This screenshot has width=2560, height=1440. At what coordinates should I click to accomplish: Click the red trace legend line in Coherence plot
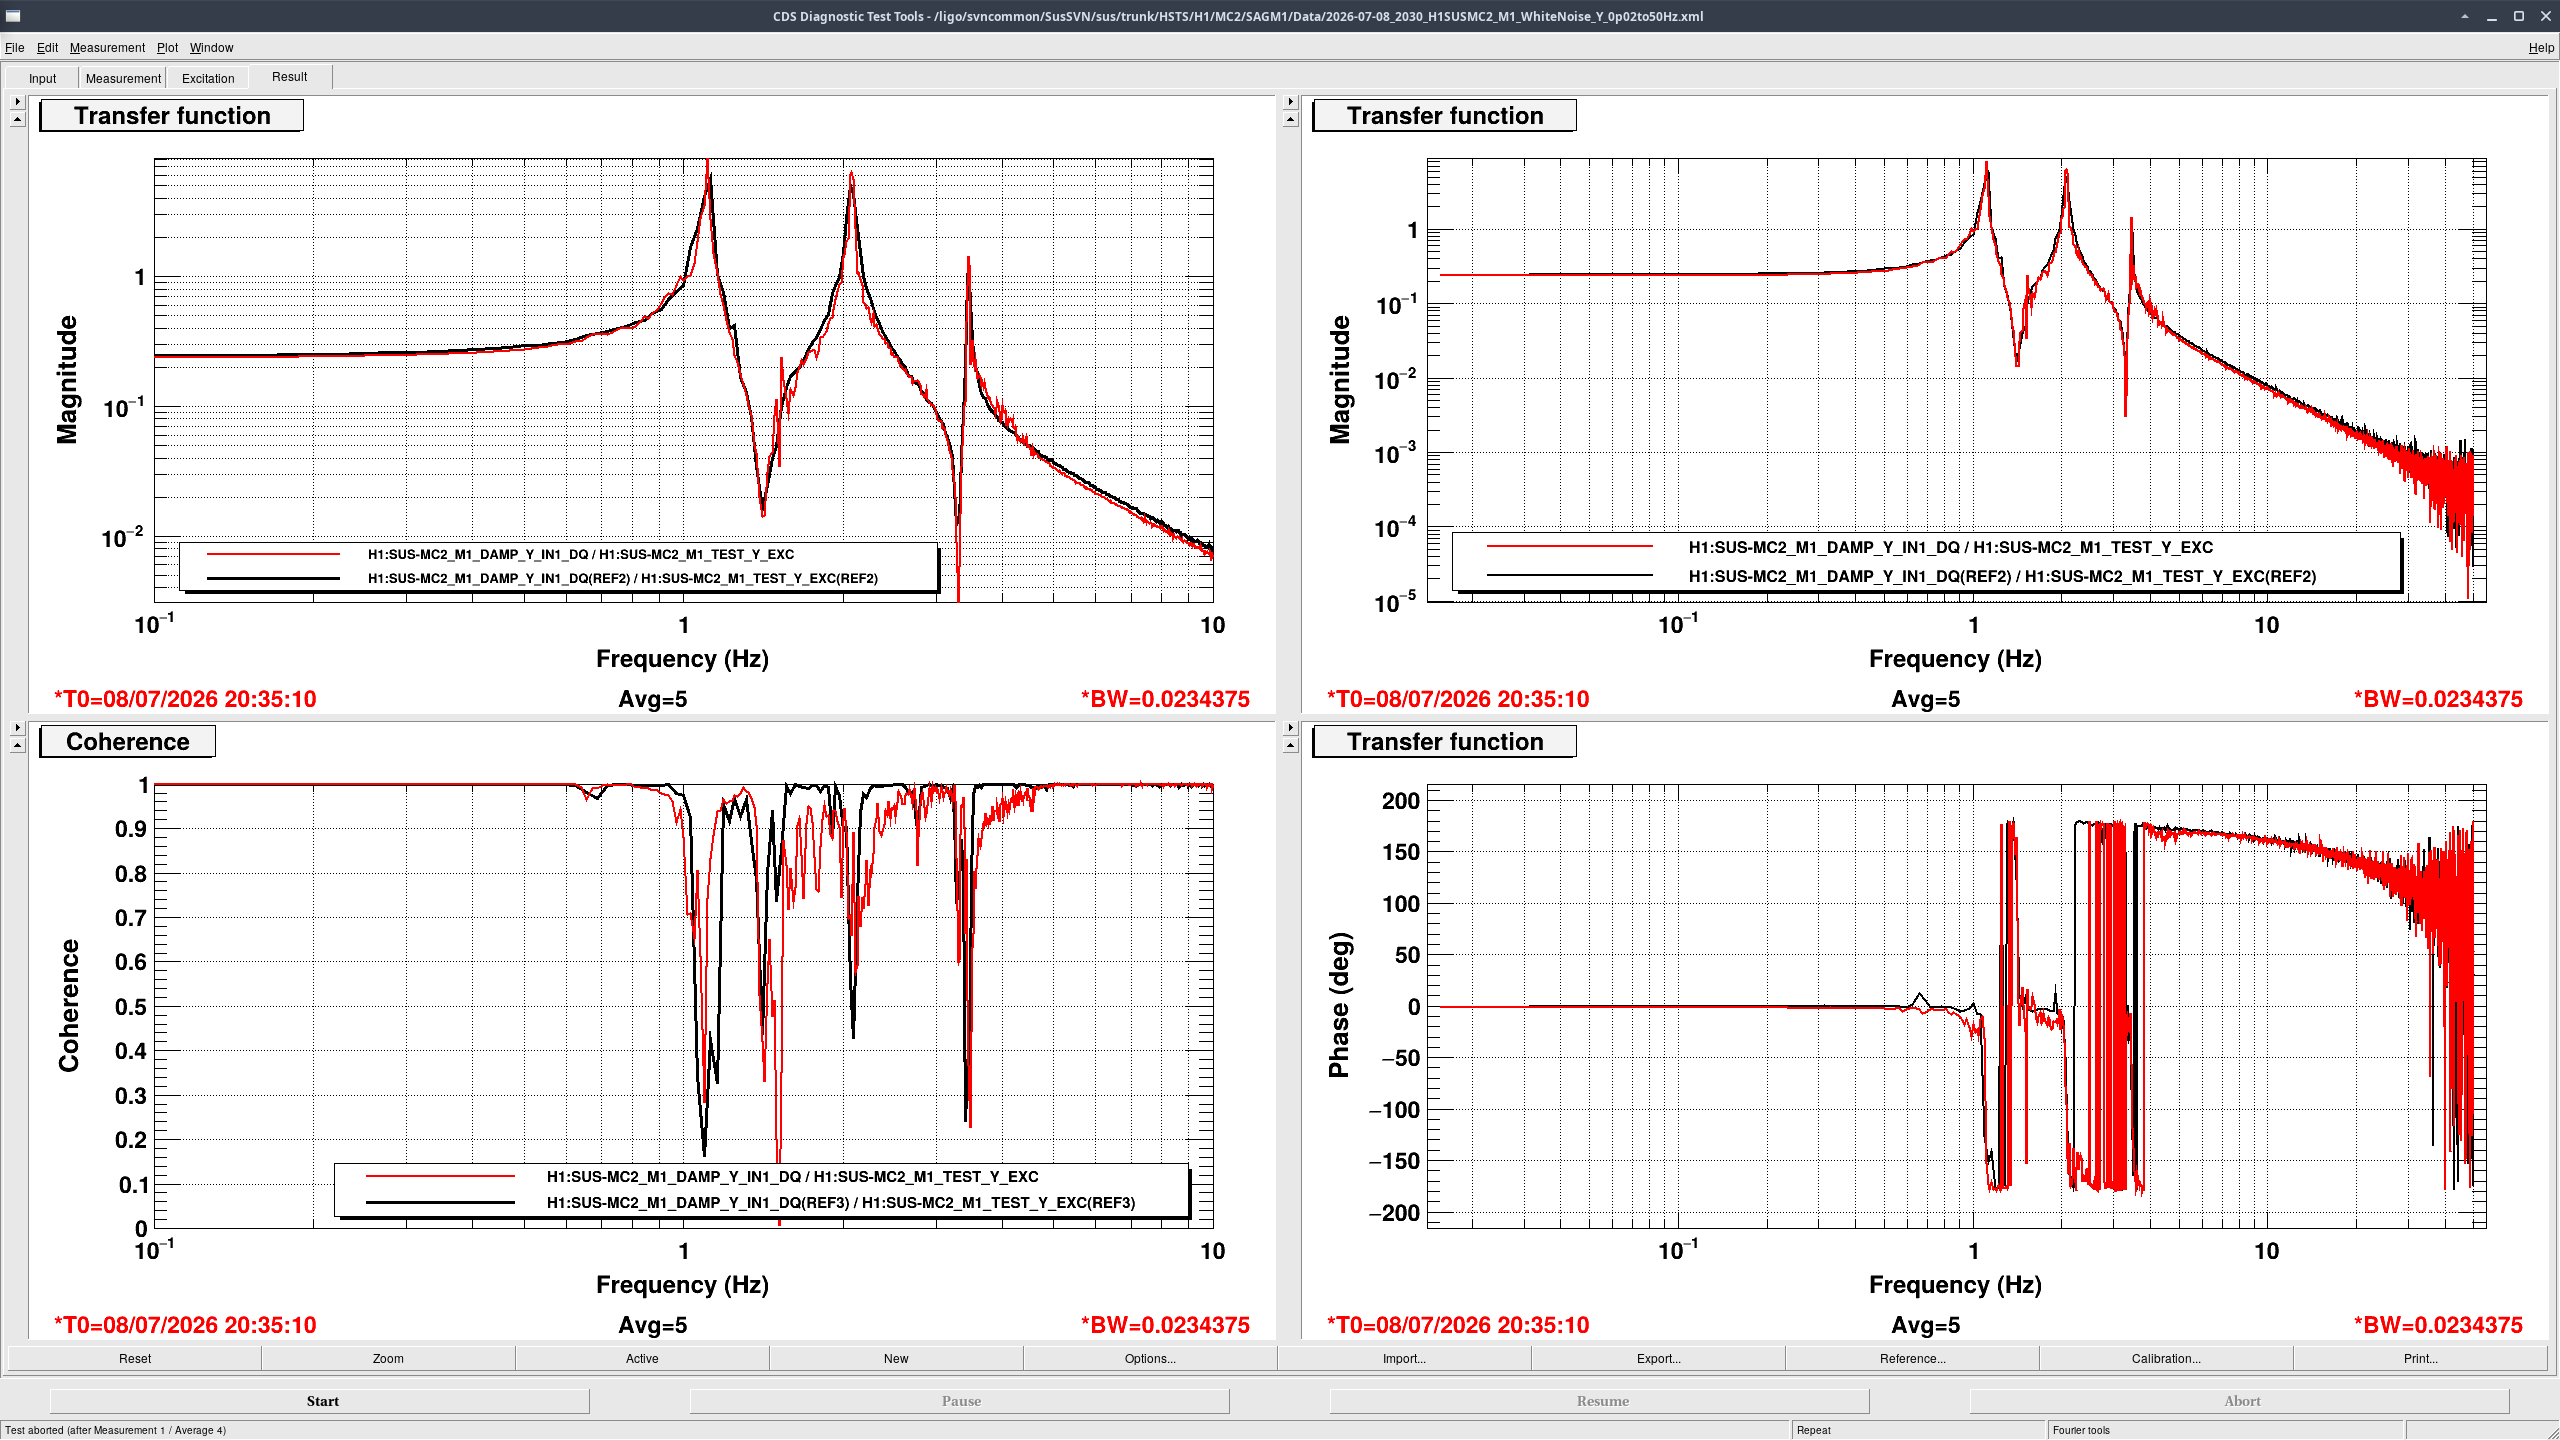coord(440,1176)
